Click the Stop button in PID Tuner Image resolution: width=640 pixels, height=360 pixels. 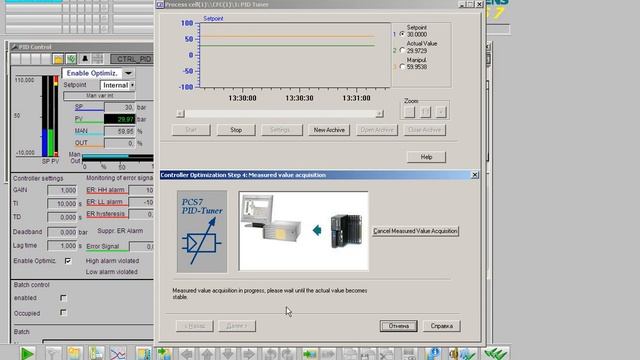[236, 130]
